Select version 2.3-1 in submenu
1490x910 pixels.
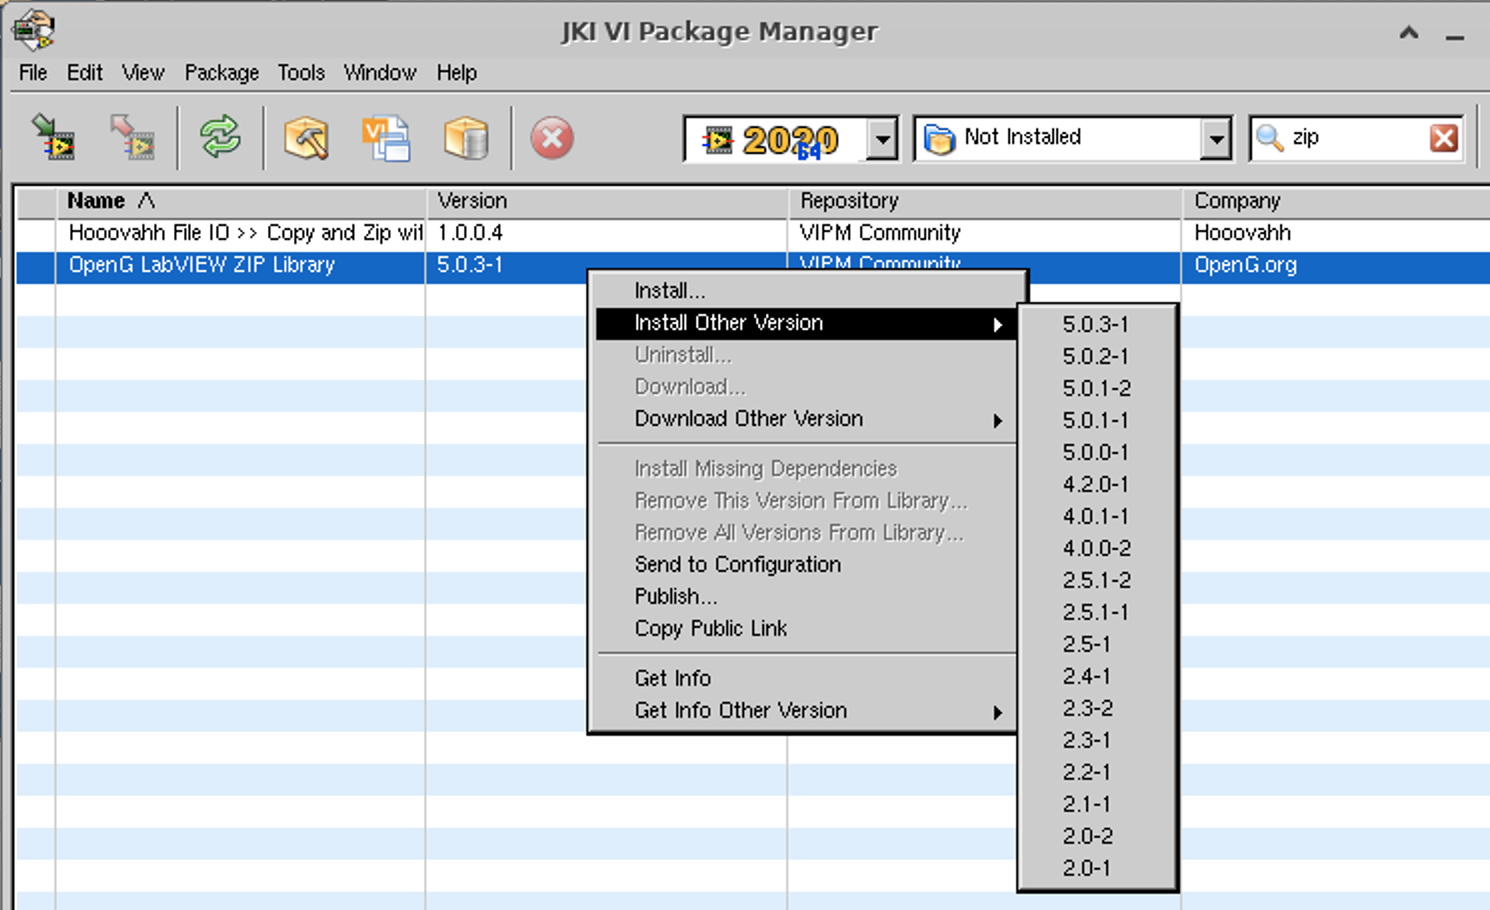[x=1096, y=741]
